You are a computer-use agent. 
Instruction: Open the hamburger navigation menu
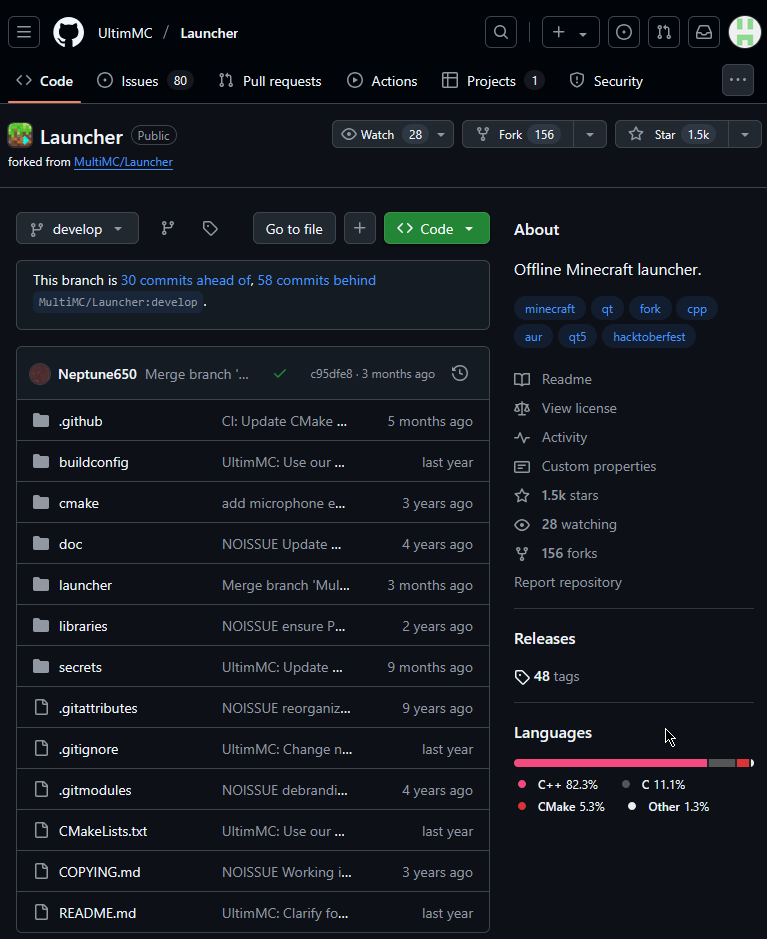pyautogui.click(x=24, y=32)
